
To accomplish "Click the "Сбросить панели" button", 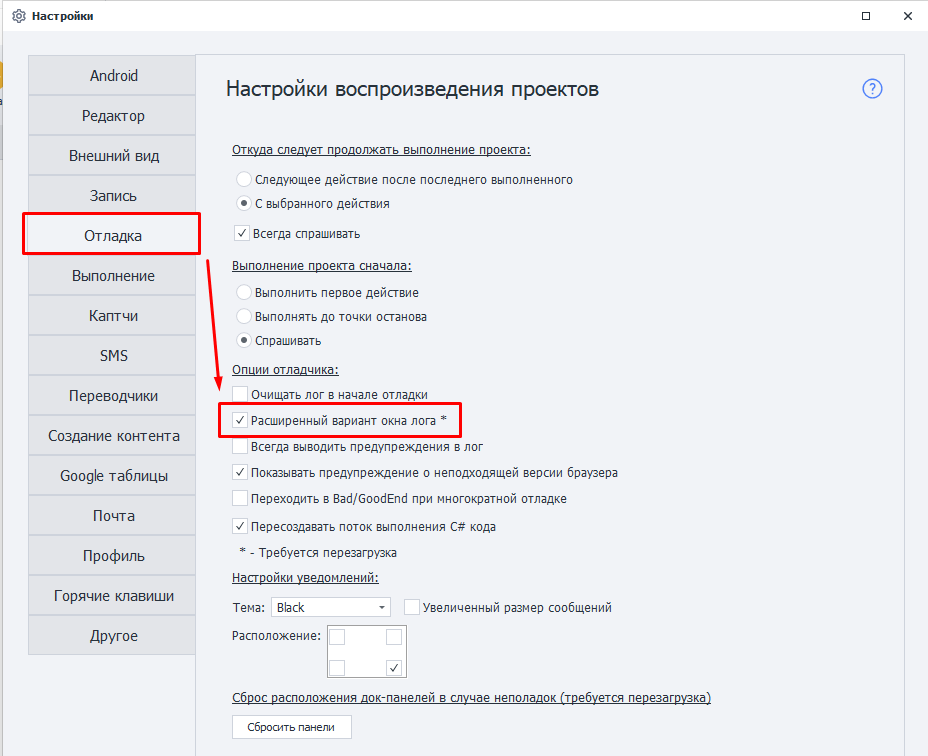I will [291, 727].
